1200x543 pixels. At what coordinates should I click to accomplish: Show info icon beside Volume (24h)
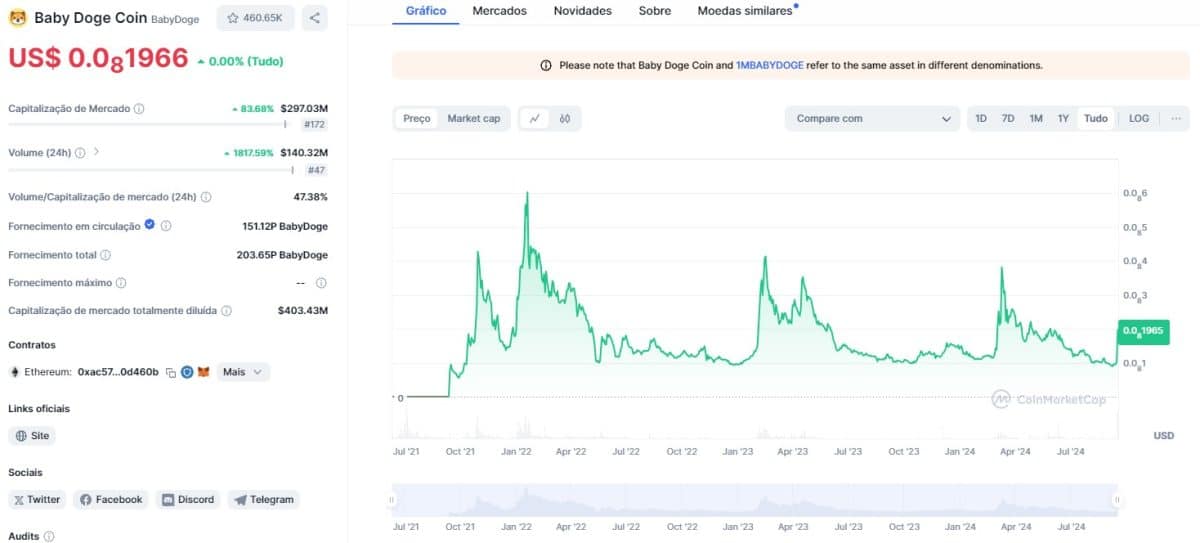point(80,153)
